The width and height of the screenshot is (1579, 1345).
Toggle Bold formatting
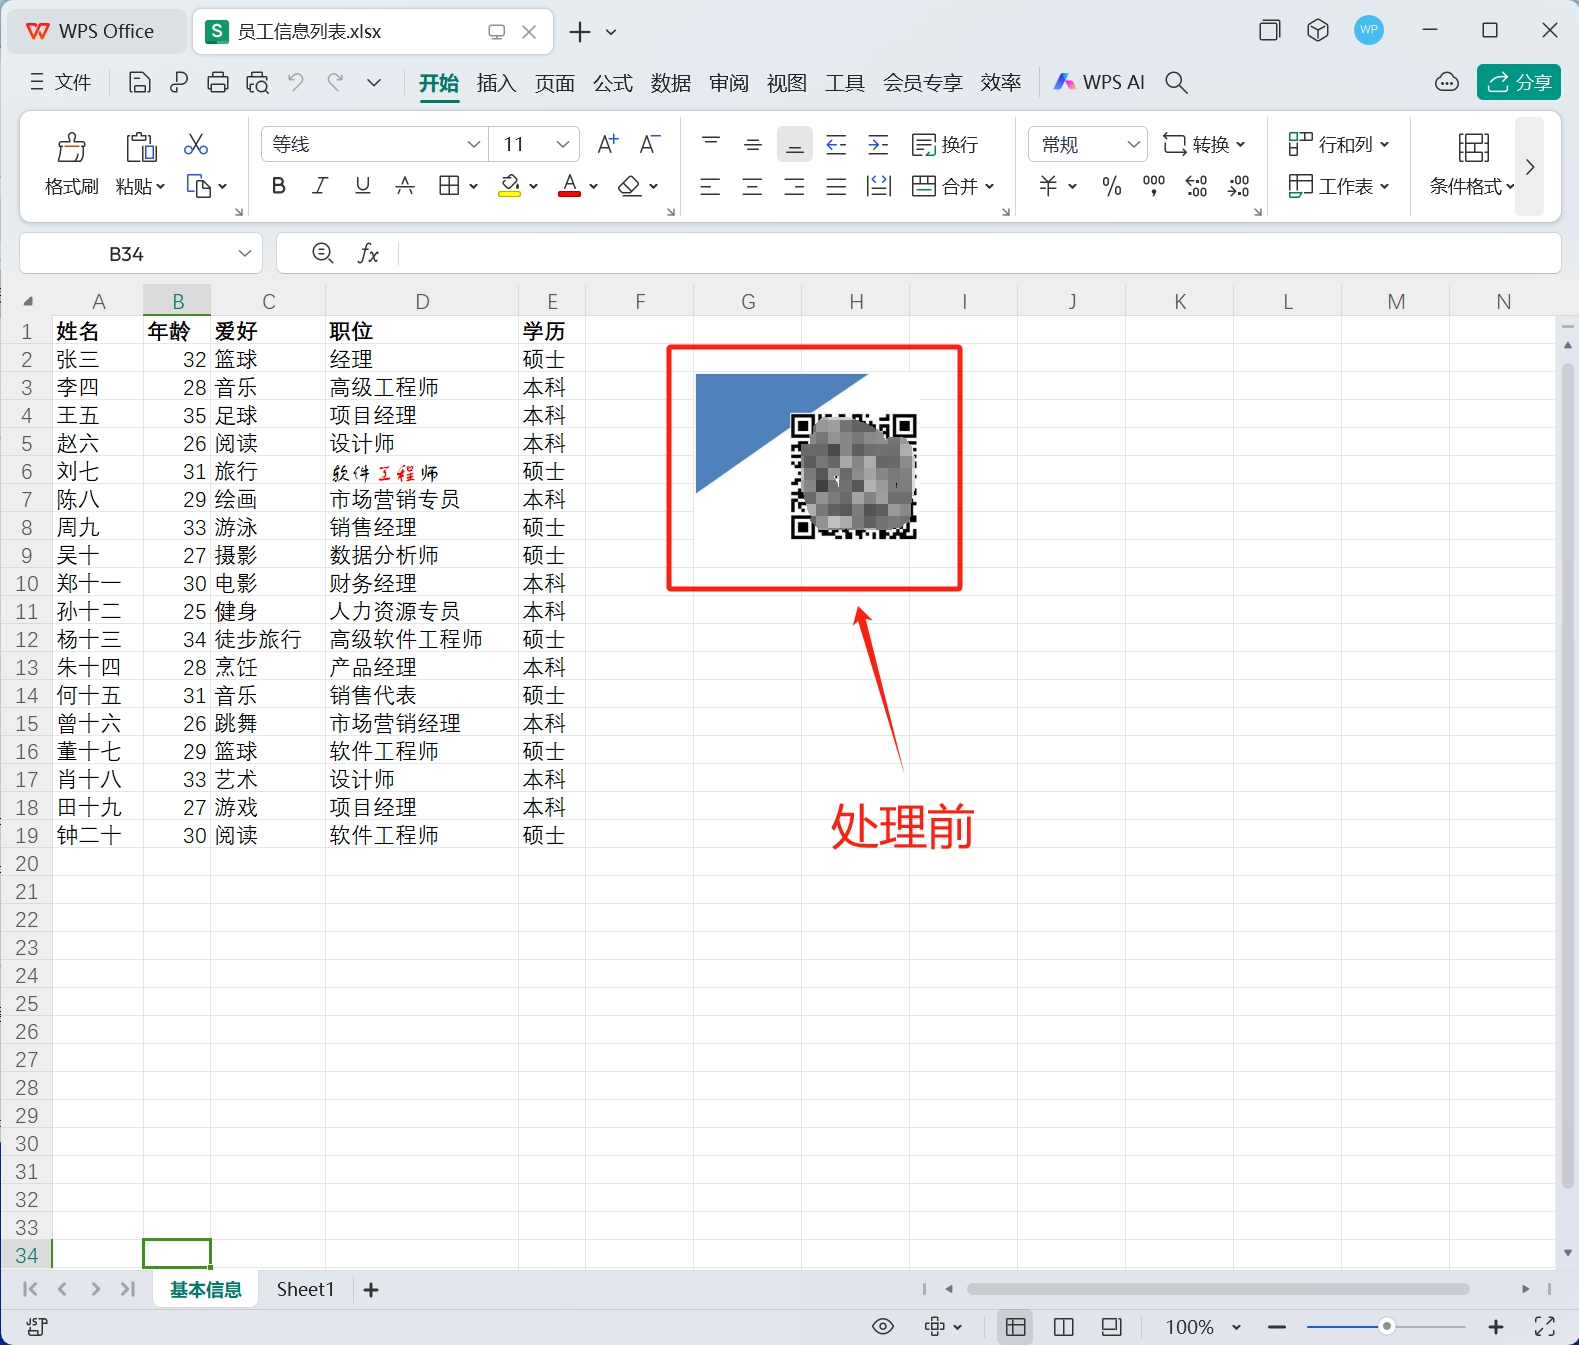[279, 186]
